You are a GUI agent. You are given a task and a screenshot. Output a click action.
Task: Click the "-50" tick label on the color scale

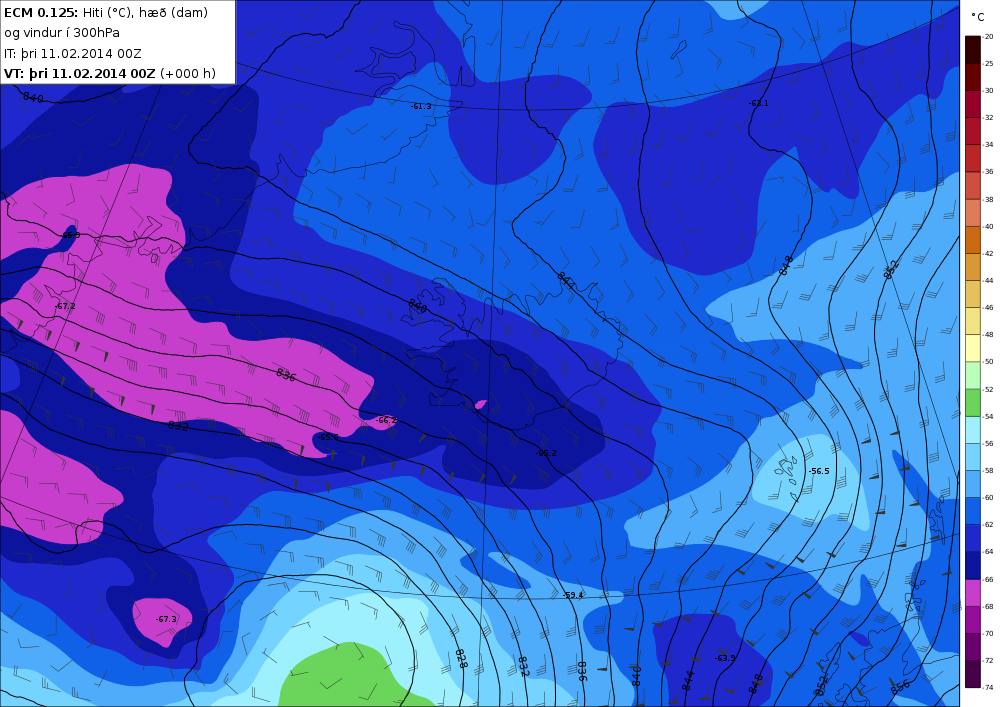tap(988, 362)
